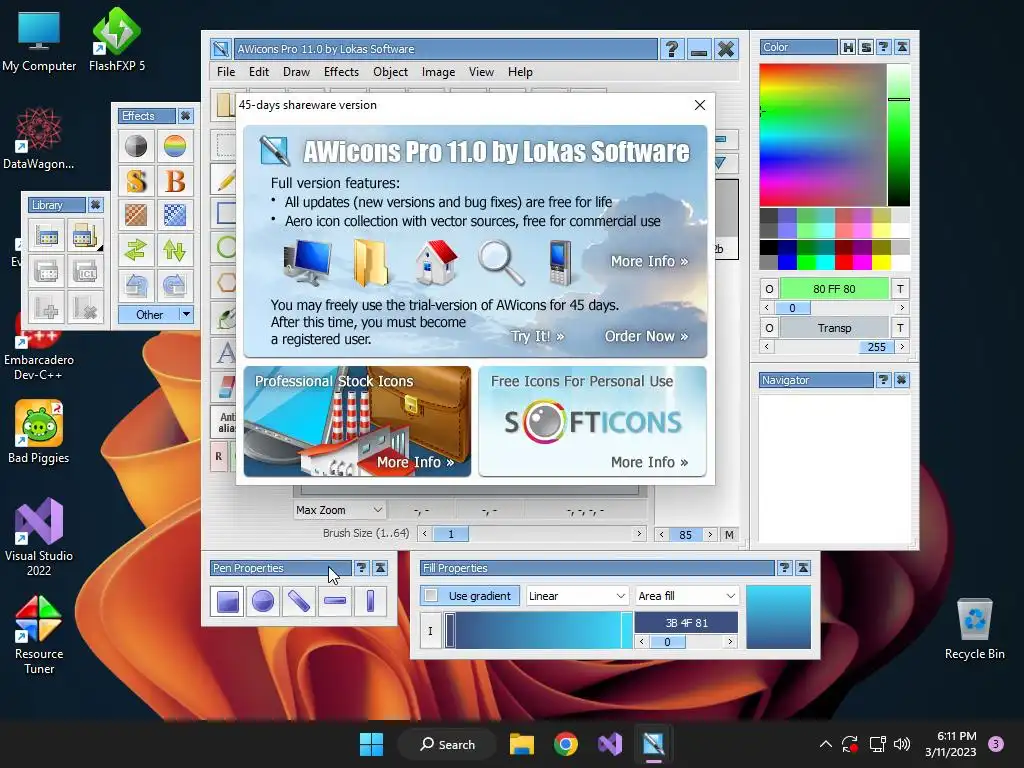
Task: Enable the Use gradient checkbox
Action: [431, 596]
